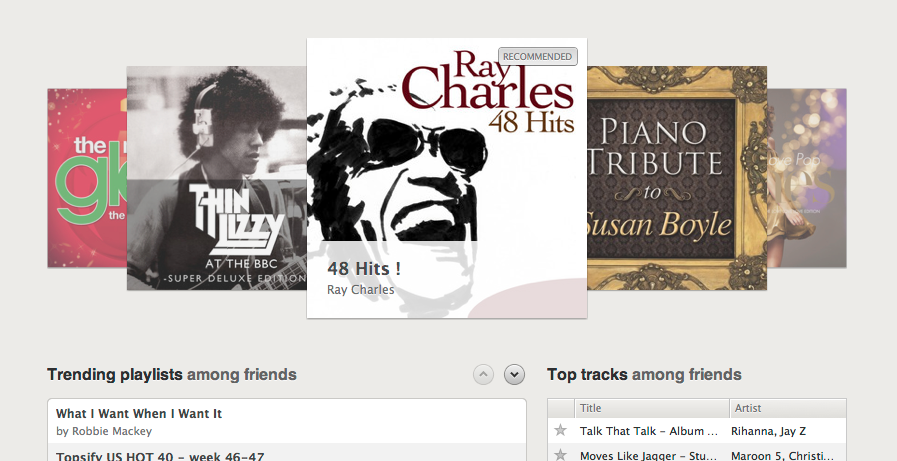Screen dimensions: 897x461
Task: Select the Love Pop album cover
Action: [x=807, y=178]
